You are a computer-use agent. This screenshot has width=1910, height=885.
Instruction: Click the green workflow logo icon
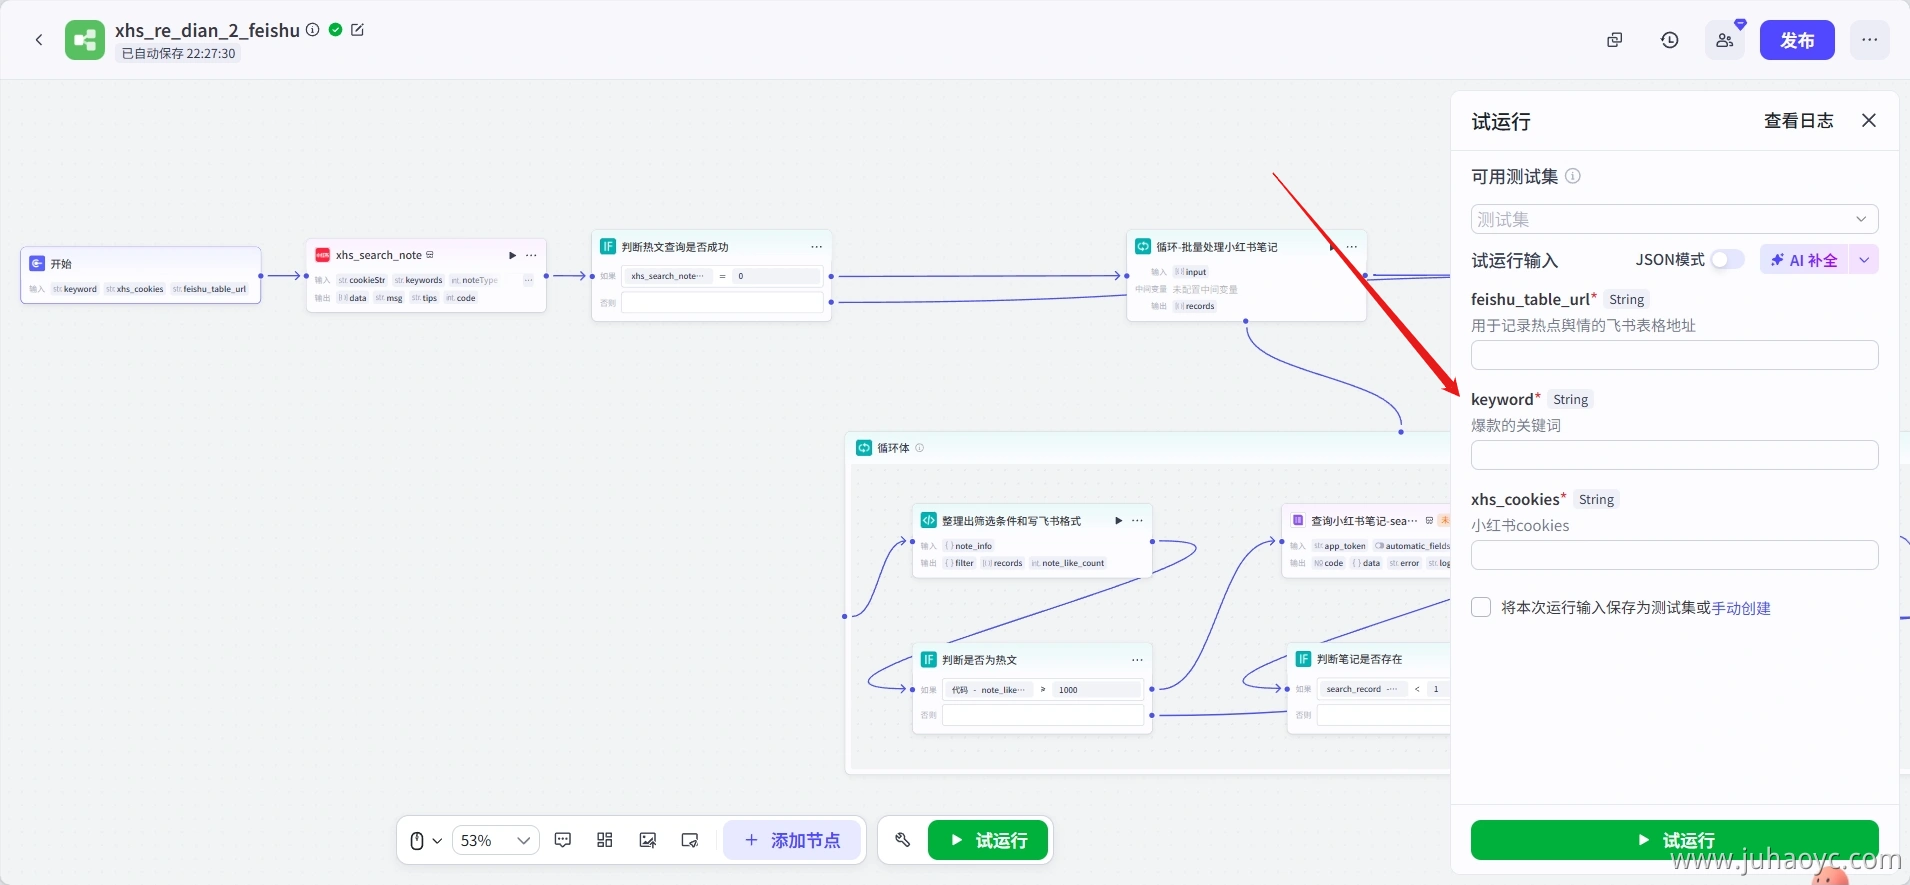[85, 40]
